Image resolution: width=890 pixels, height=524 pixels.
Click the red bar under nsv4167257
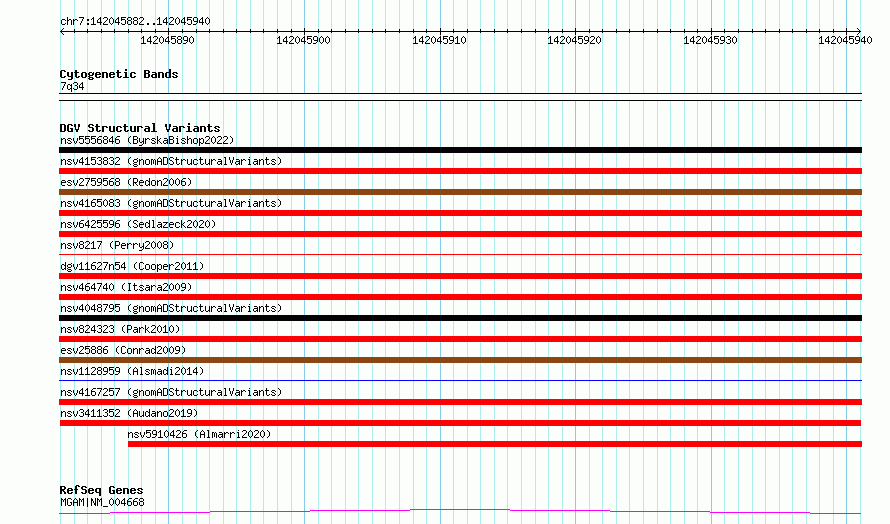[x=460, y=402]
